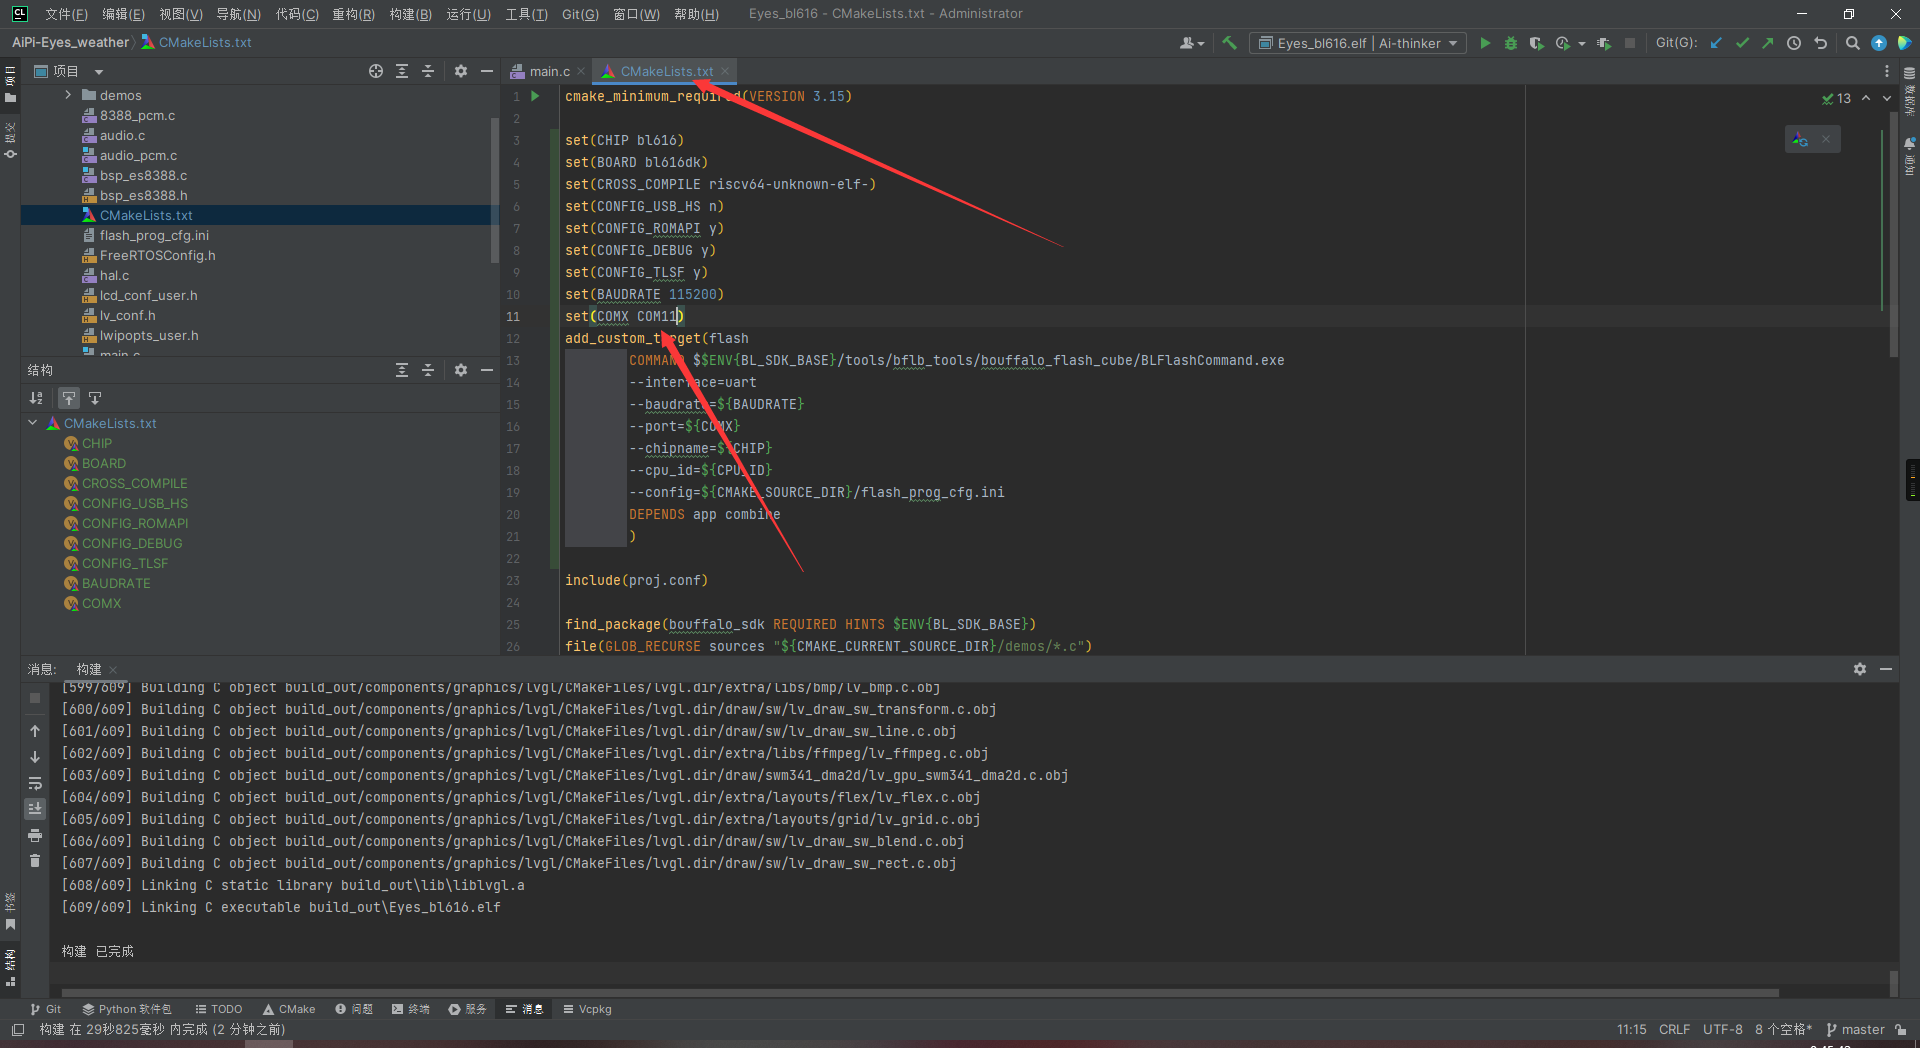
Task: Open the CMake tool window
Action: point(289,1009)
